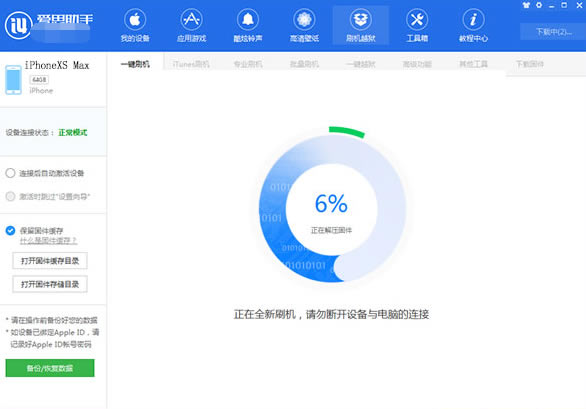Open 什么是固件缓存? help link
Viewport: 586px width, 409px height.
(49, 240)
